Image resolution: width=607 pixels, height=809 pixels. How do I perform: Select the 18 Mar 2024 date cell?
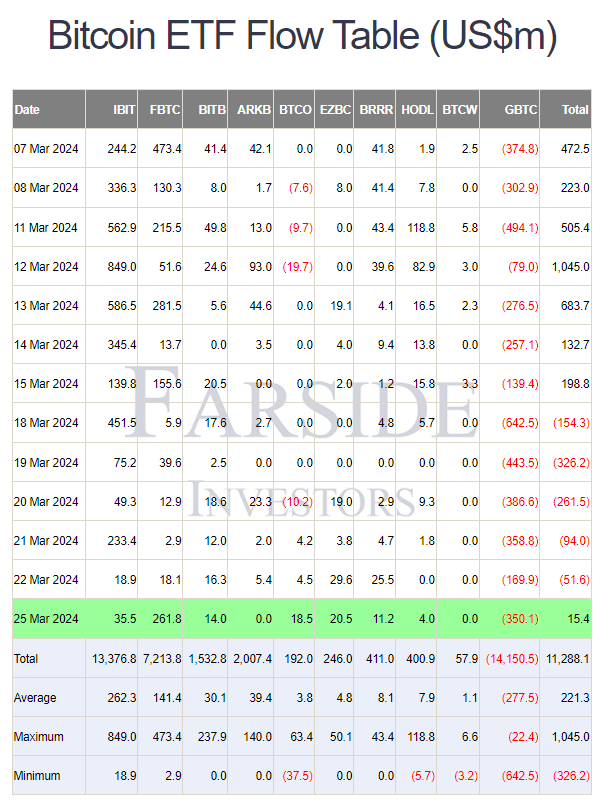49,423
